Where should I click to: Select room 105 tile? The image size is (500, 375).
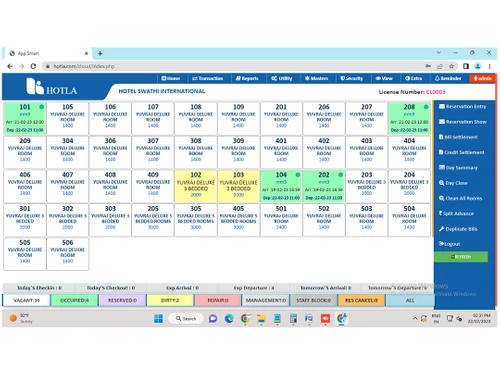tap(68, 118)
